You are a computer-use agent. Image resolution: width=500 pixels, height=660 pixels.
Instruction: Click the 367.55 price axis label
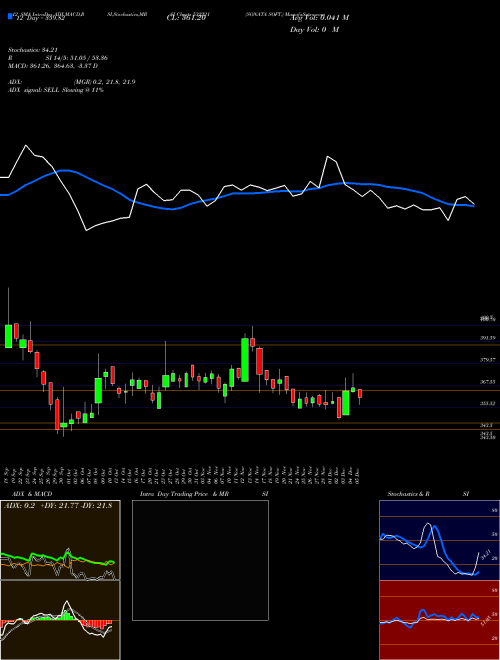tap(488, 382)
